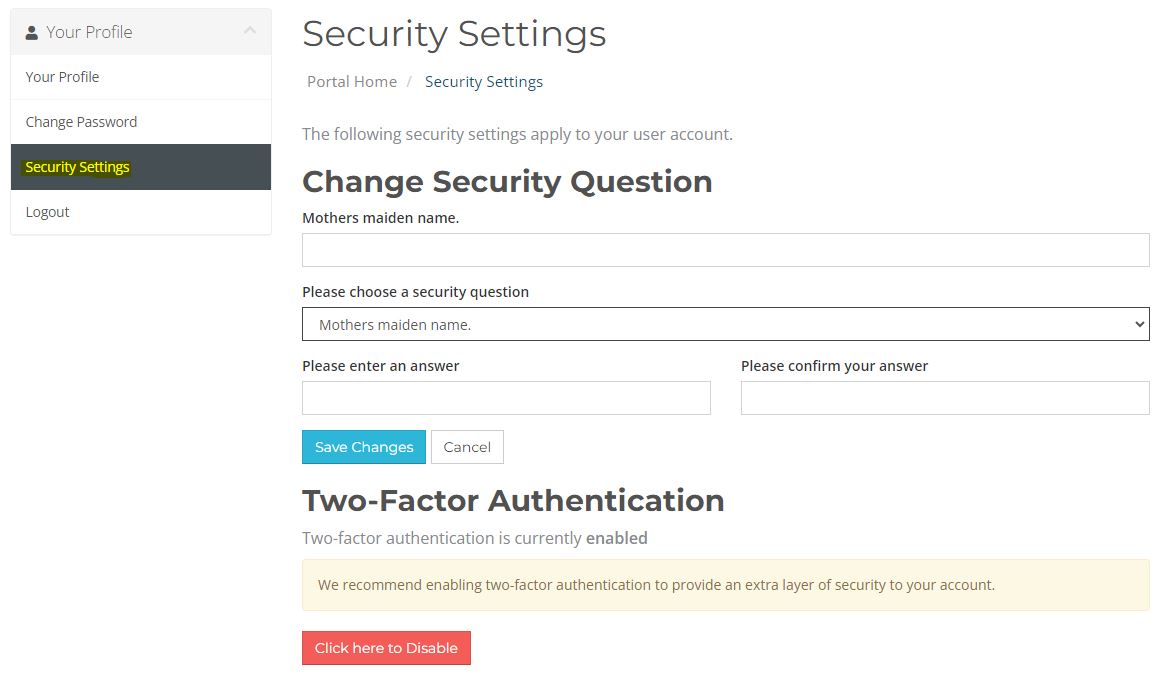This screenshot has width=1164, height=675.
Task: Click the Cancel button
Action: coord(467,447)
